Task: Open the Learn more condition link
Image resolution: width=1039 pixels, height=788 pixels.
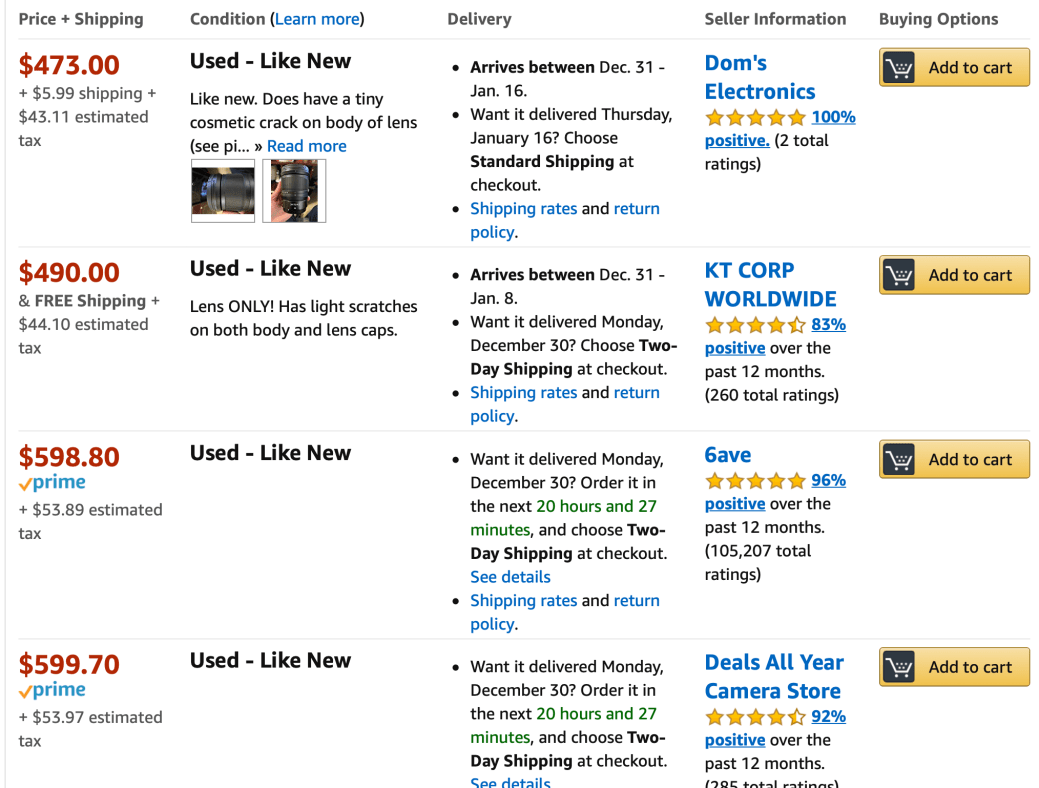Action: (317, 19)
